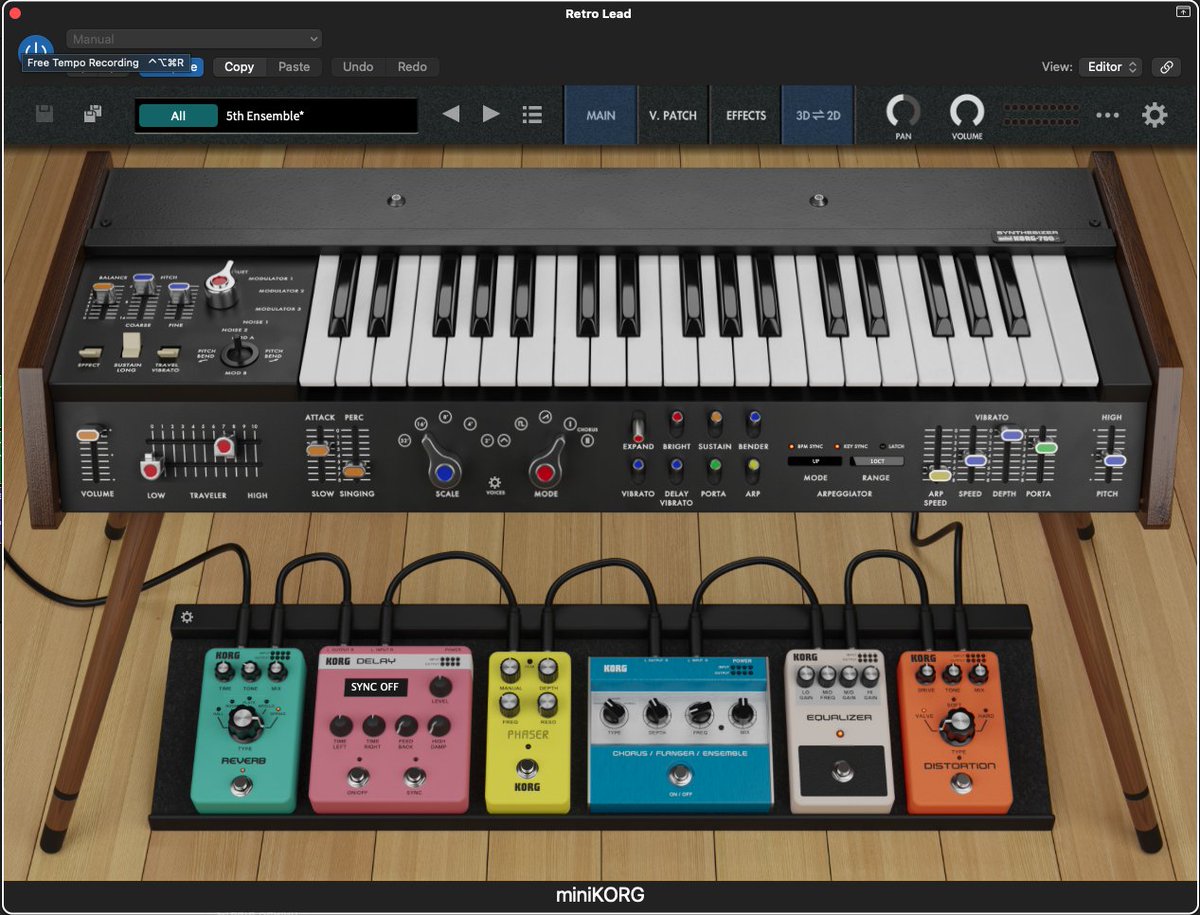Click the Reverb MIX knob

(276, 670)
